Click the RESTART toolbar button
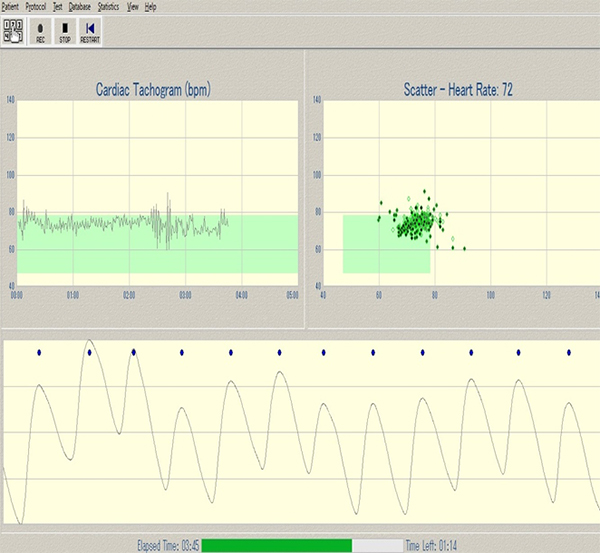This screenshot has width=600, height=553. [x=90, y=31]
